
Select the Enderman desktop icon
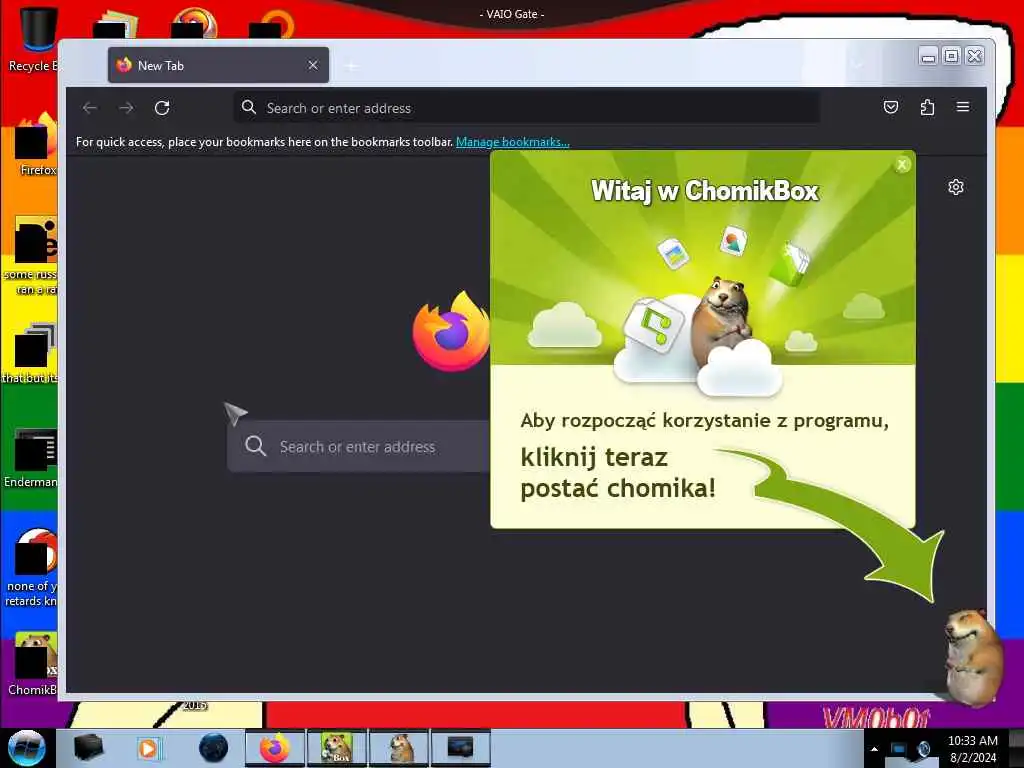(x=31, y=457)
